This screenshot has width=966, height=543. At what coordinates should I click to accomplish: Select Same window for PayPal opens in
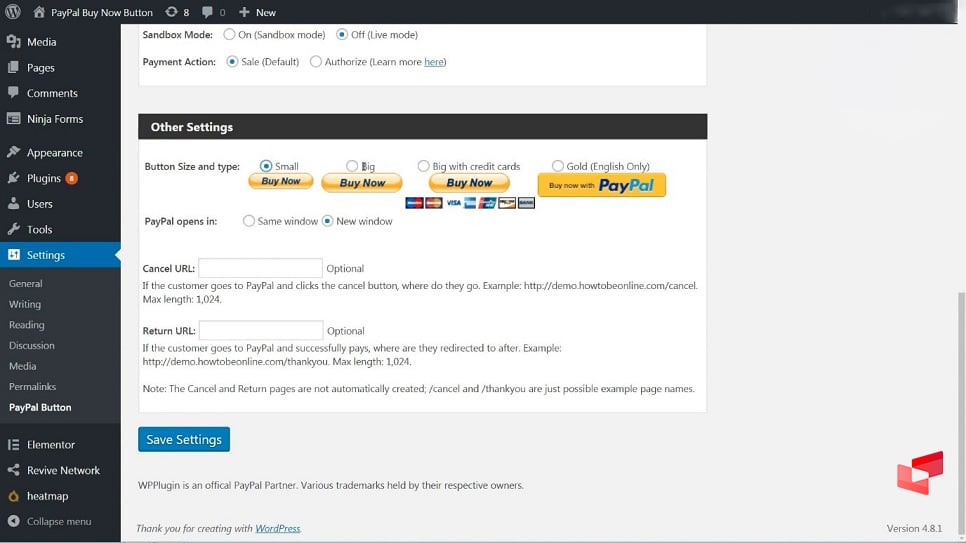click(249, 221)
